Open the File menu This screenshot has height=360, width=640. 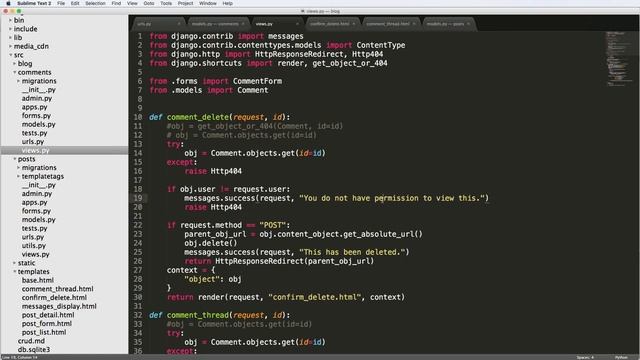pos(61,3)
